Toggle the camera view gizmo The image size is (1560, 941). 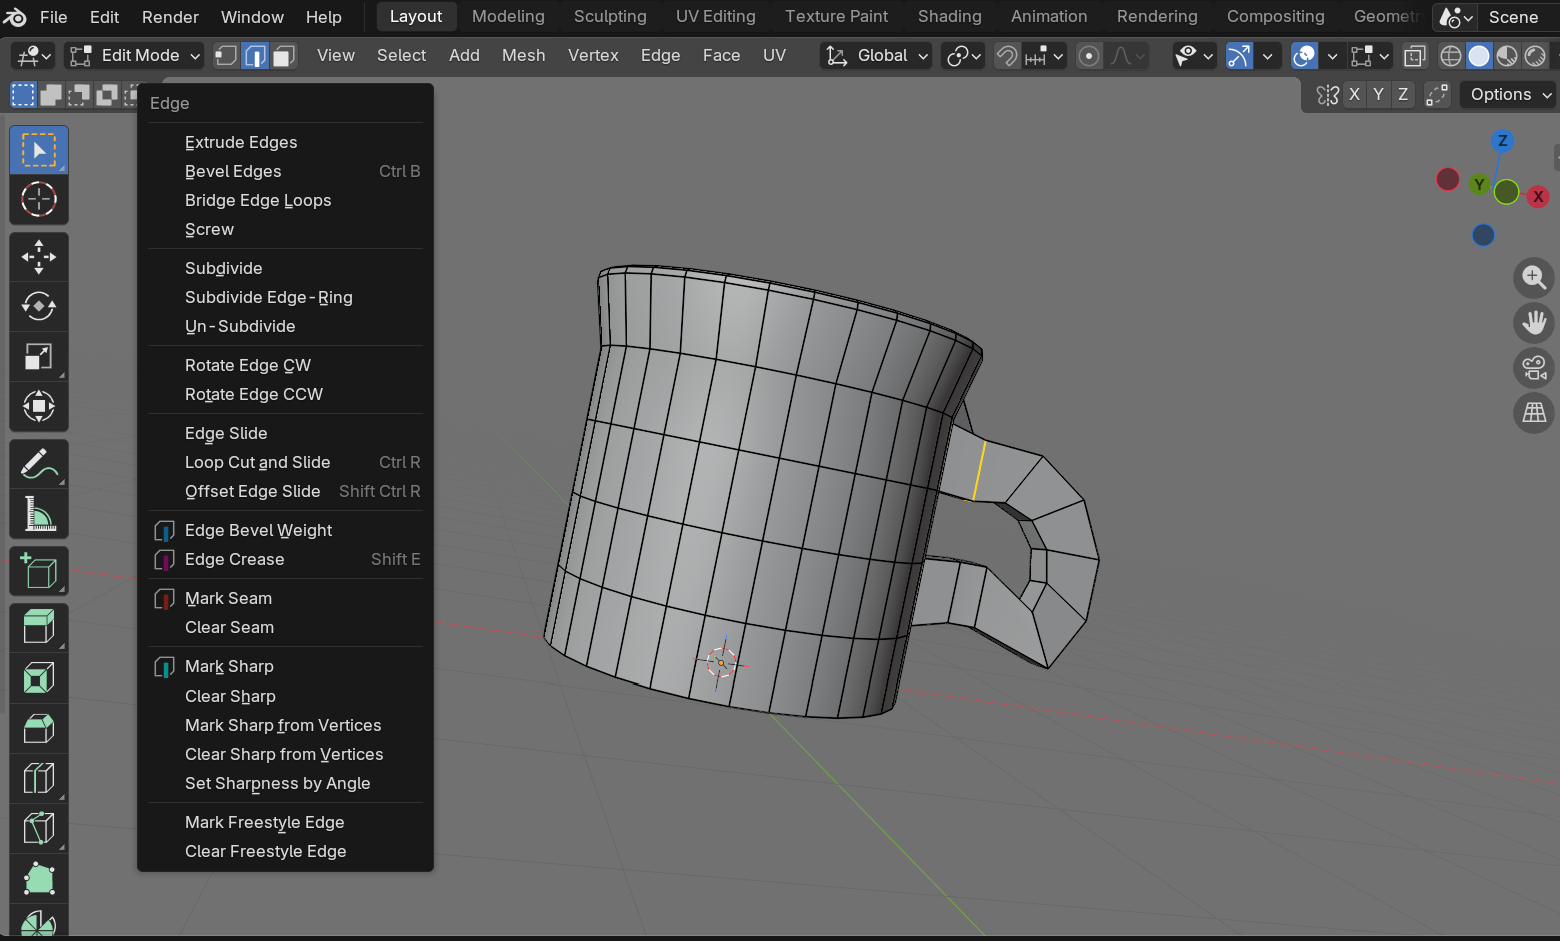coord(1534,367)
